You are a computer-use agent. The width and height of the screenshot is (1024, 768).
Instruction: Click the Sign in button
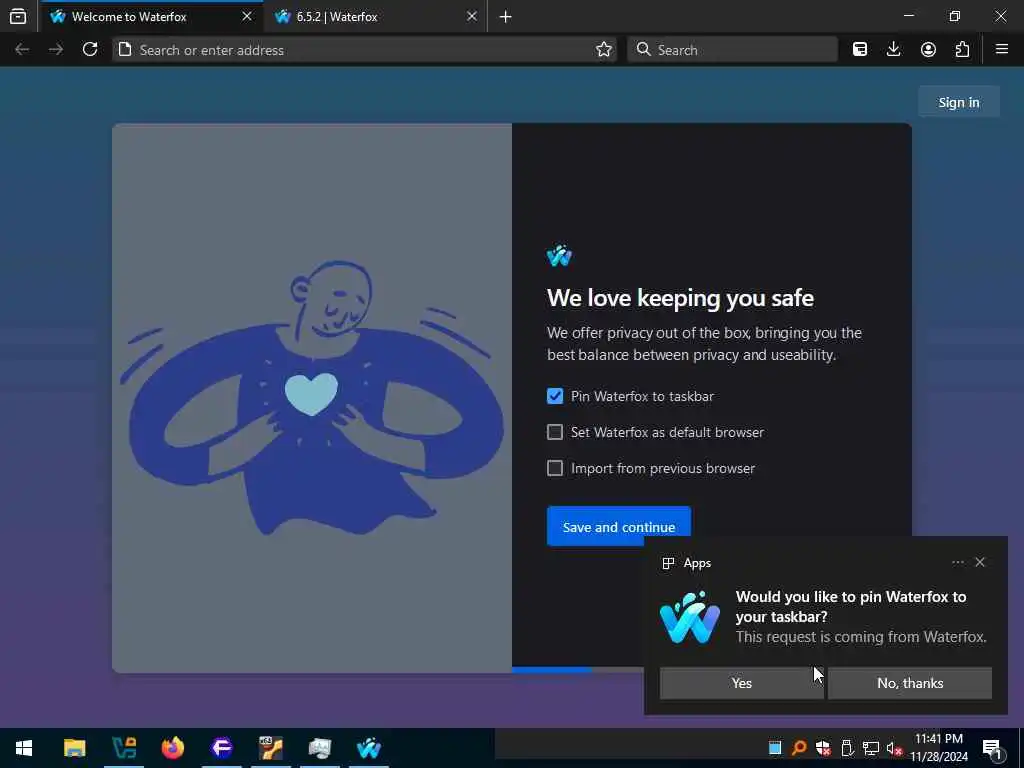pos(959,102)
